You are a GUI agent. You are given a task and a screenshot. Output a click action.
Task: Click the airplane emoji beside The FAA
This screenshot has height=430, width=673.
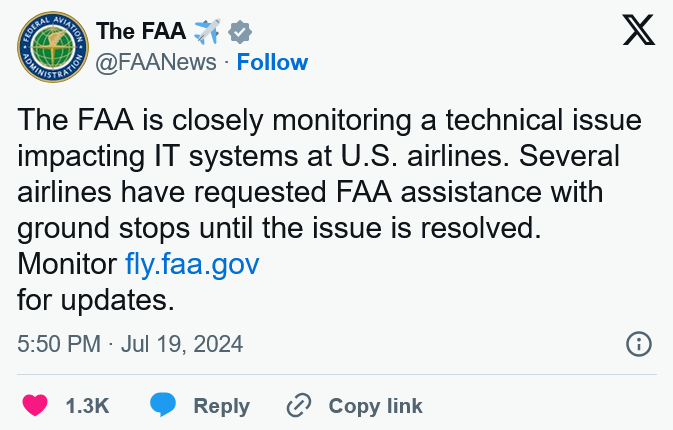(x=207, y=31)
